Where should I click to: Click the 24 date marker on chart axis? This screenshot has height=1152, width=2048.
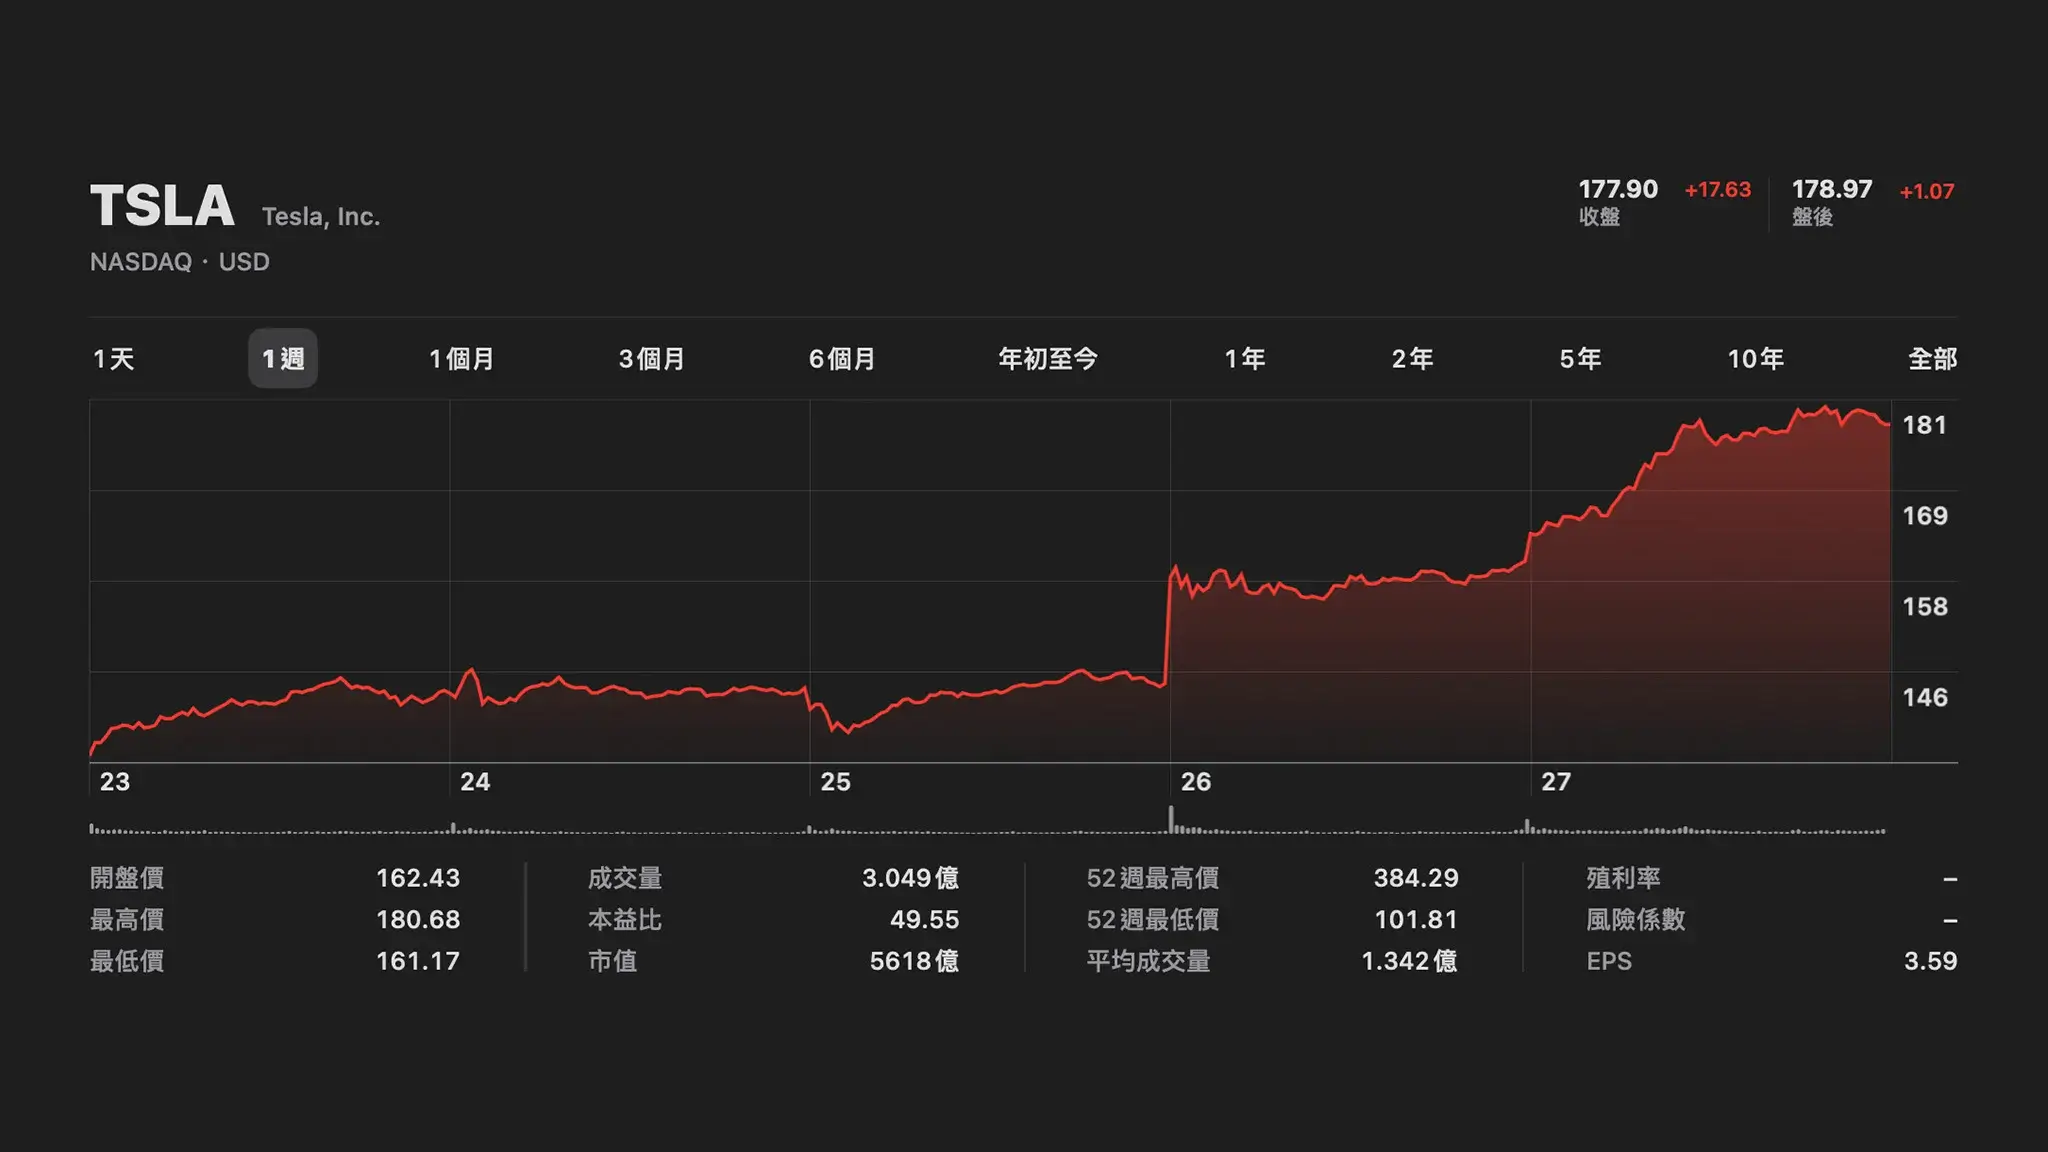pyautogui.click(x=475, y=782)
